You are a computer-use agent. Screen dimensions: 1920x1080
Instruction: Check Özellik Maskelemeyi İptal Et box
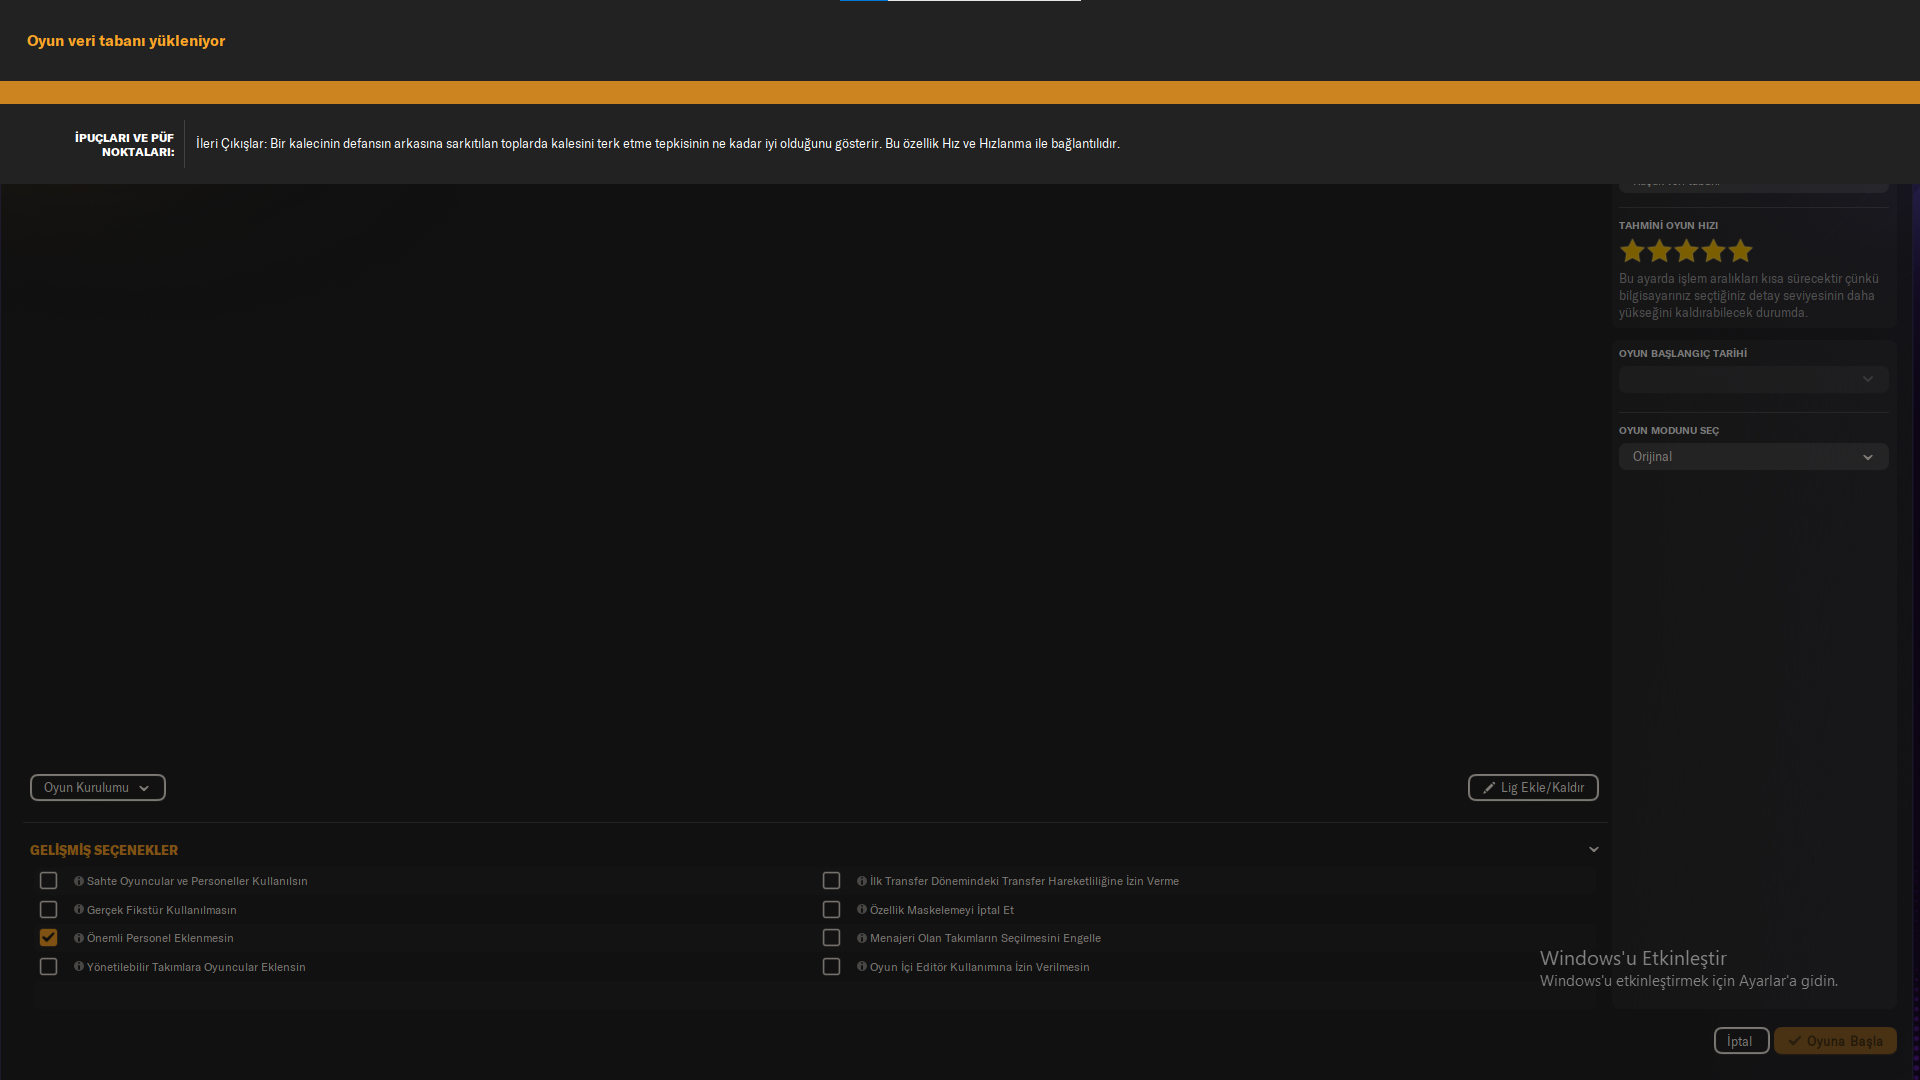831,910
